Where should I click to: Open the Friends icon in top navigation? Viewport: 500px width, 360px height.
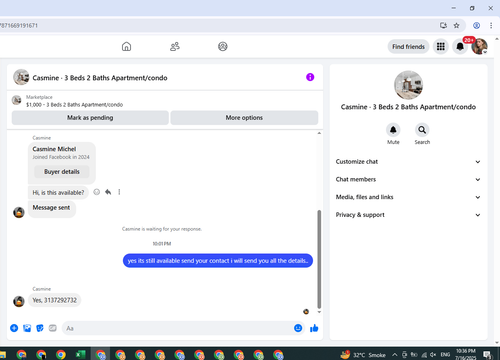[x=175, y=46]
